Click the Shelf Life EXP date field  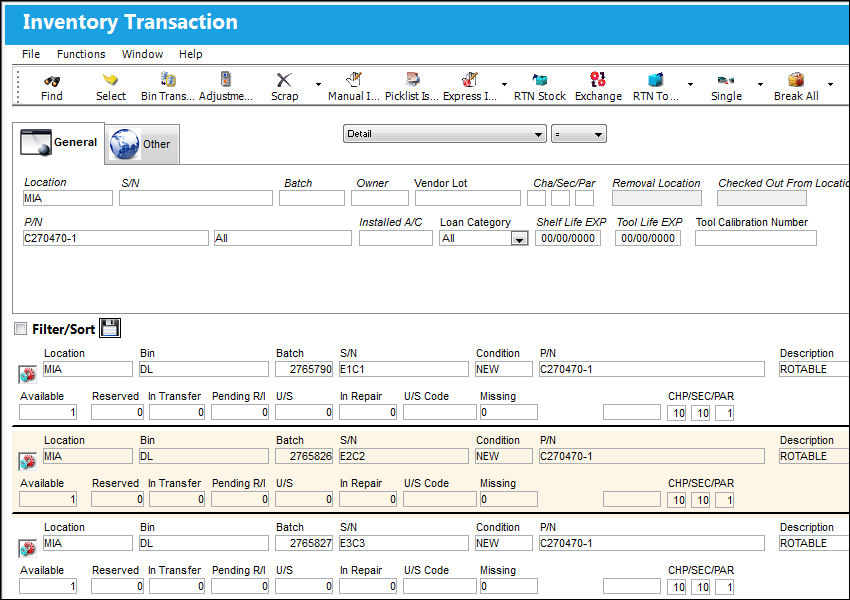click(568, 238)
